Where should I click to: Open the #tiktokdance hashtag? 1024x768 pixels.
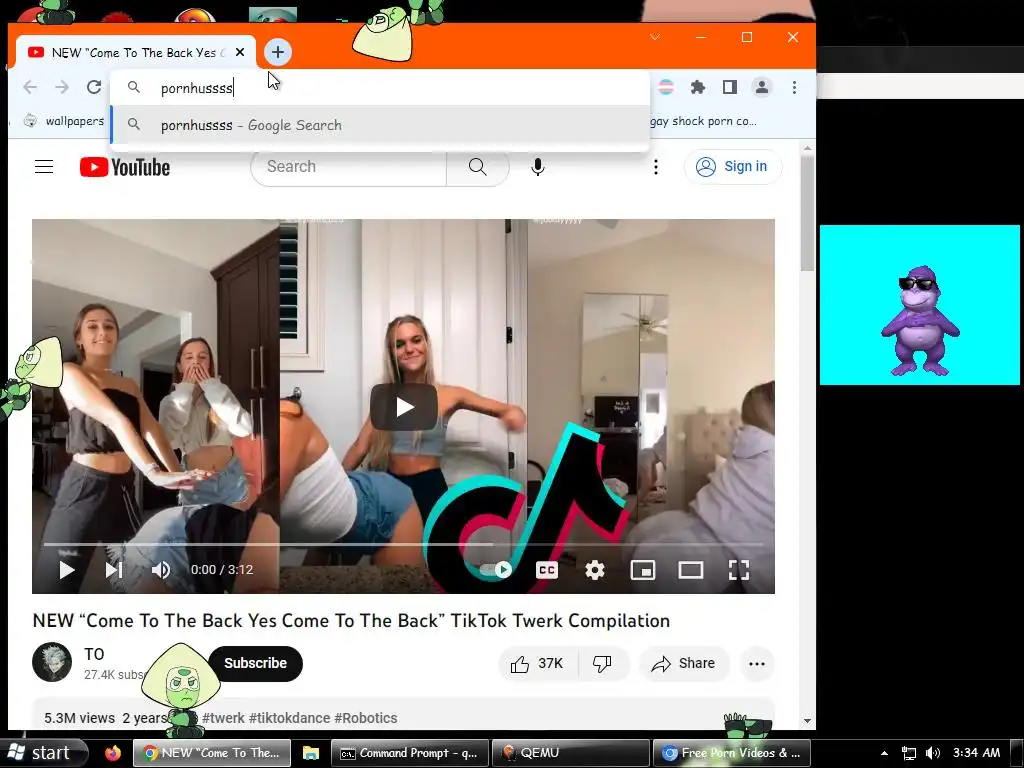[289, 718]
